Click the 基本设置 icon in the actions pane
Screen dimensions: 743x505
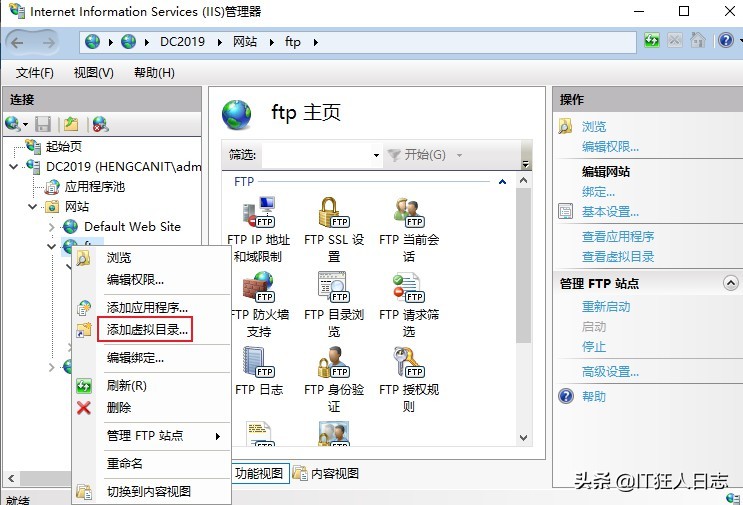coord(565,211)
